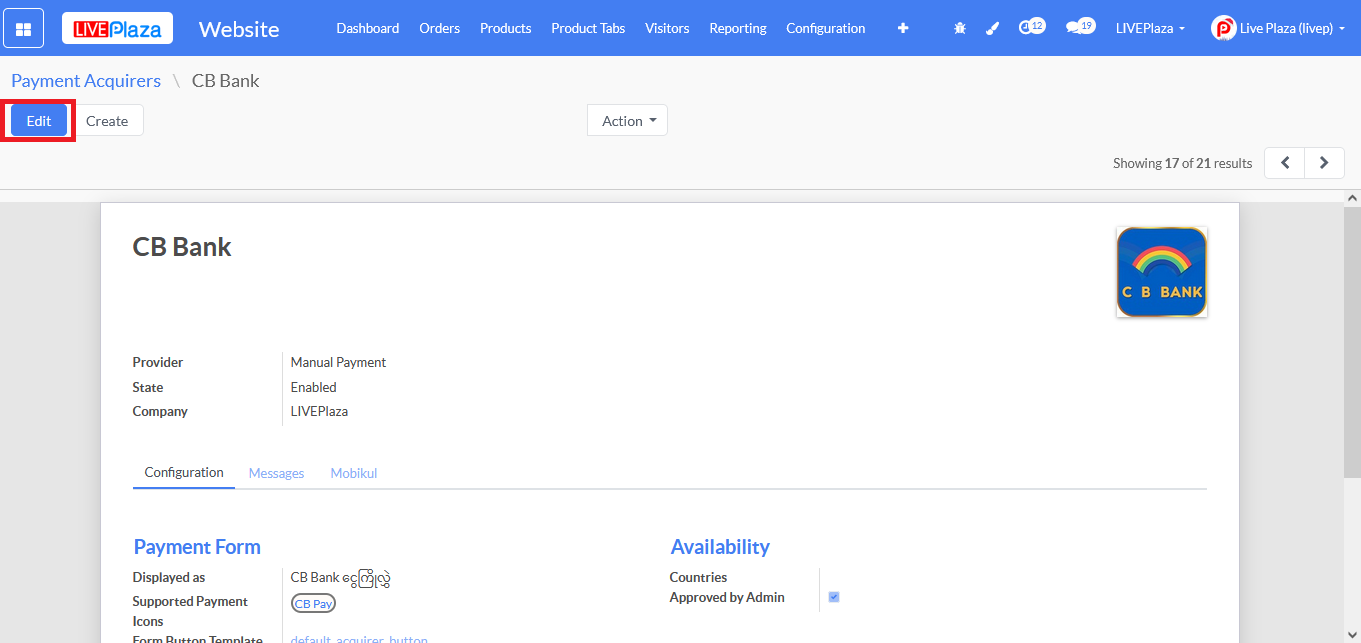Click the 'CB Bank' record heading
Image resolution: width=1361 pixels, height=643 pixels.
(x=182, y=247)
